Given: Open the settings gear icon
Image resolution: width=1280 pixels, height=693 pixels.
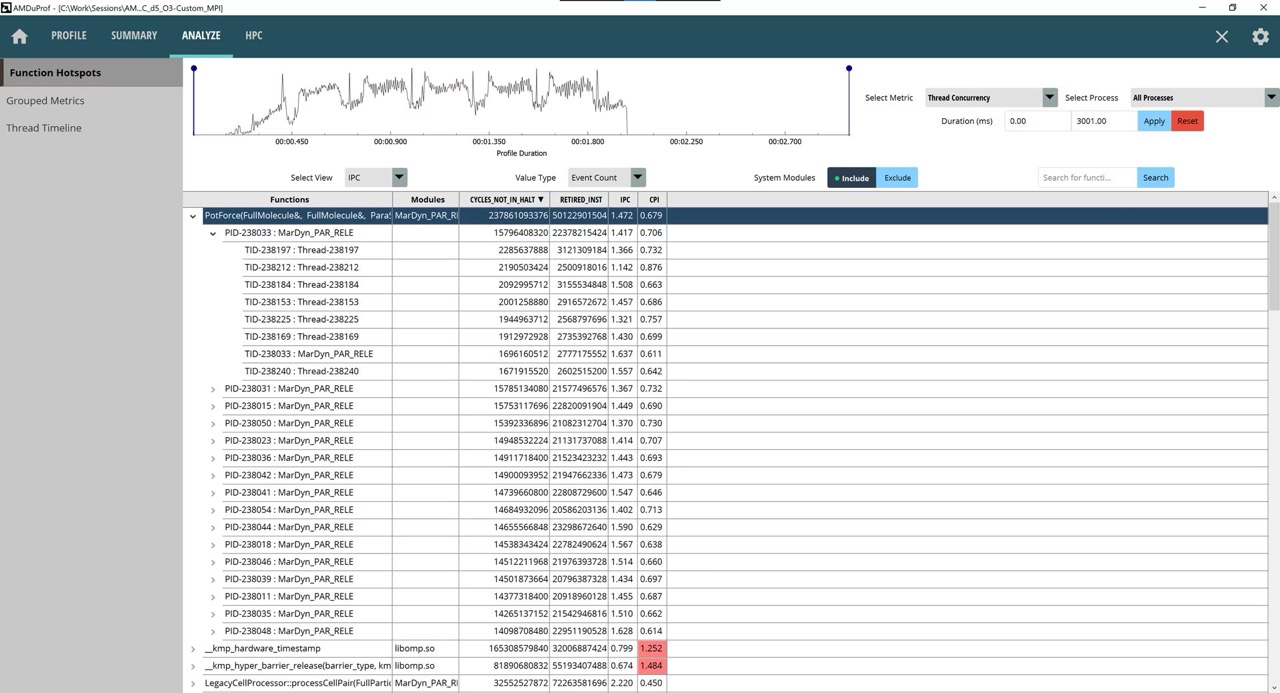Looking at the screenshot, I should [x=1260, y=36].
